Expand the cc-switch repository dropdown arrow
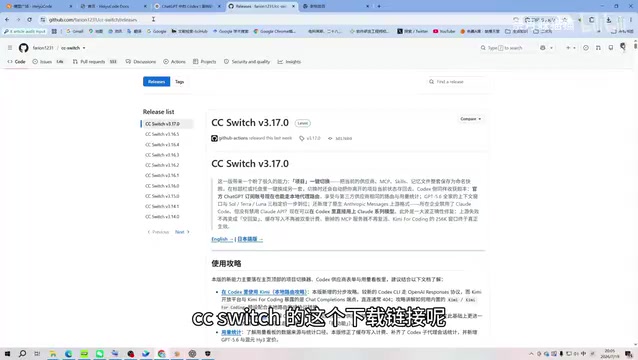This screenshot has height=360, width=638. point(84,48)
